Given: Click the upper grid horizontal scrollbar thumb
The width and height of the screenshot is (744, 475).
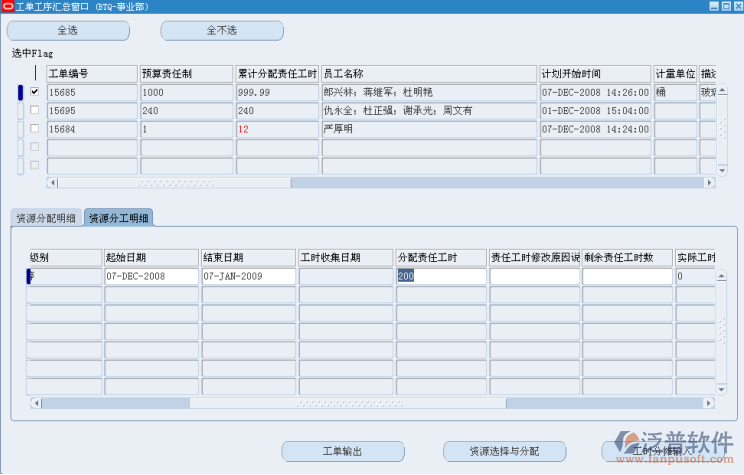Looking at the screenshot, I should point(175,183).
